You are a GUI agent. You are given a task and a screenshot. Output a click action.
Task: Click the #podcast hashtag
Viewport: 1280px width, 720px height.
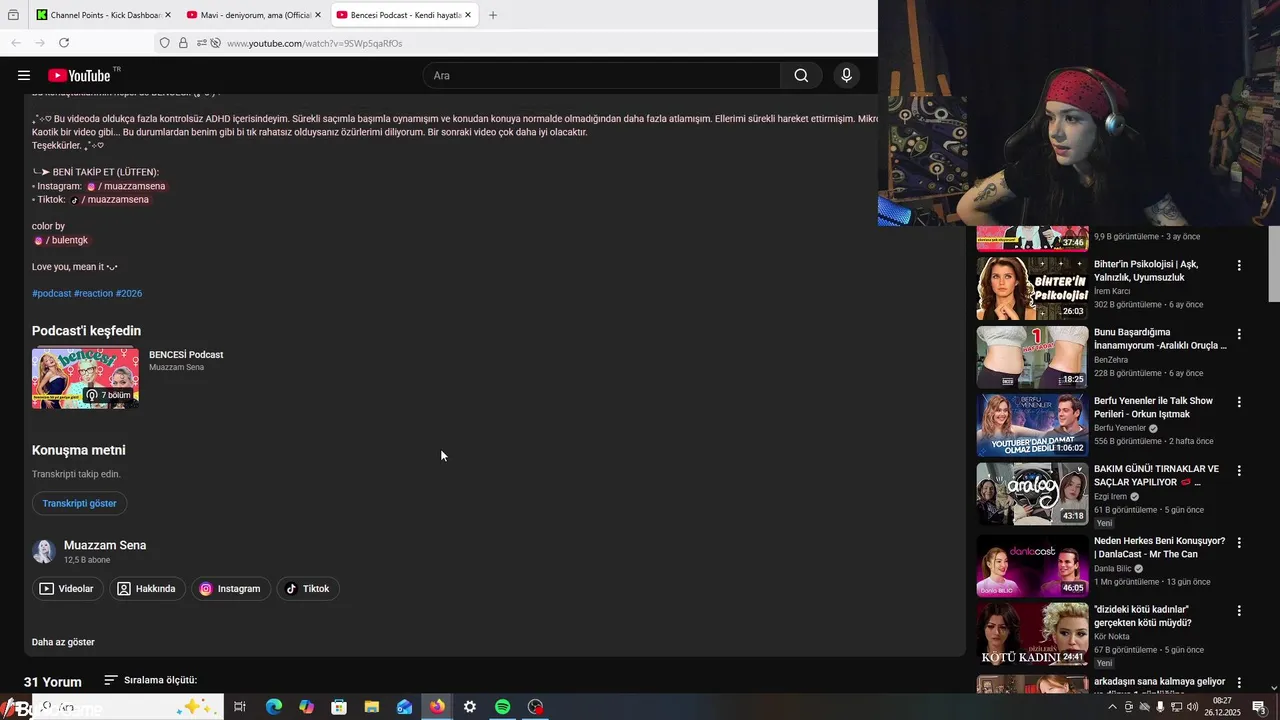click(51, 293)
